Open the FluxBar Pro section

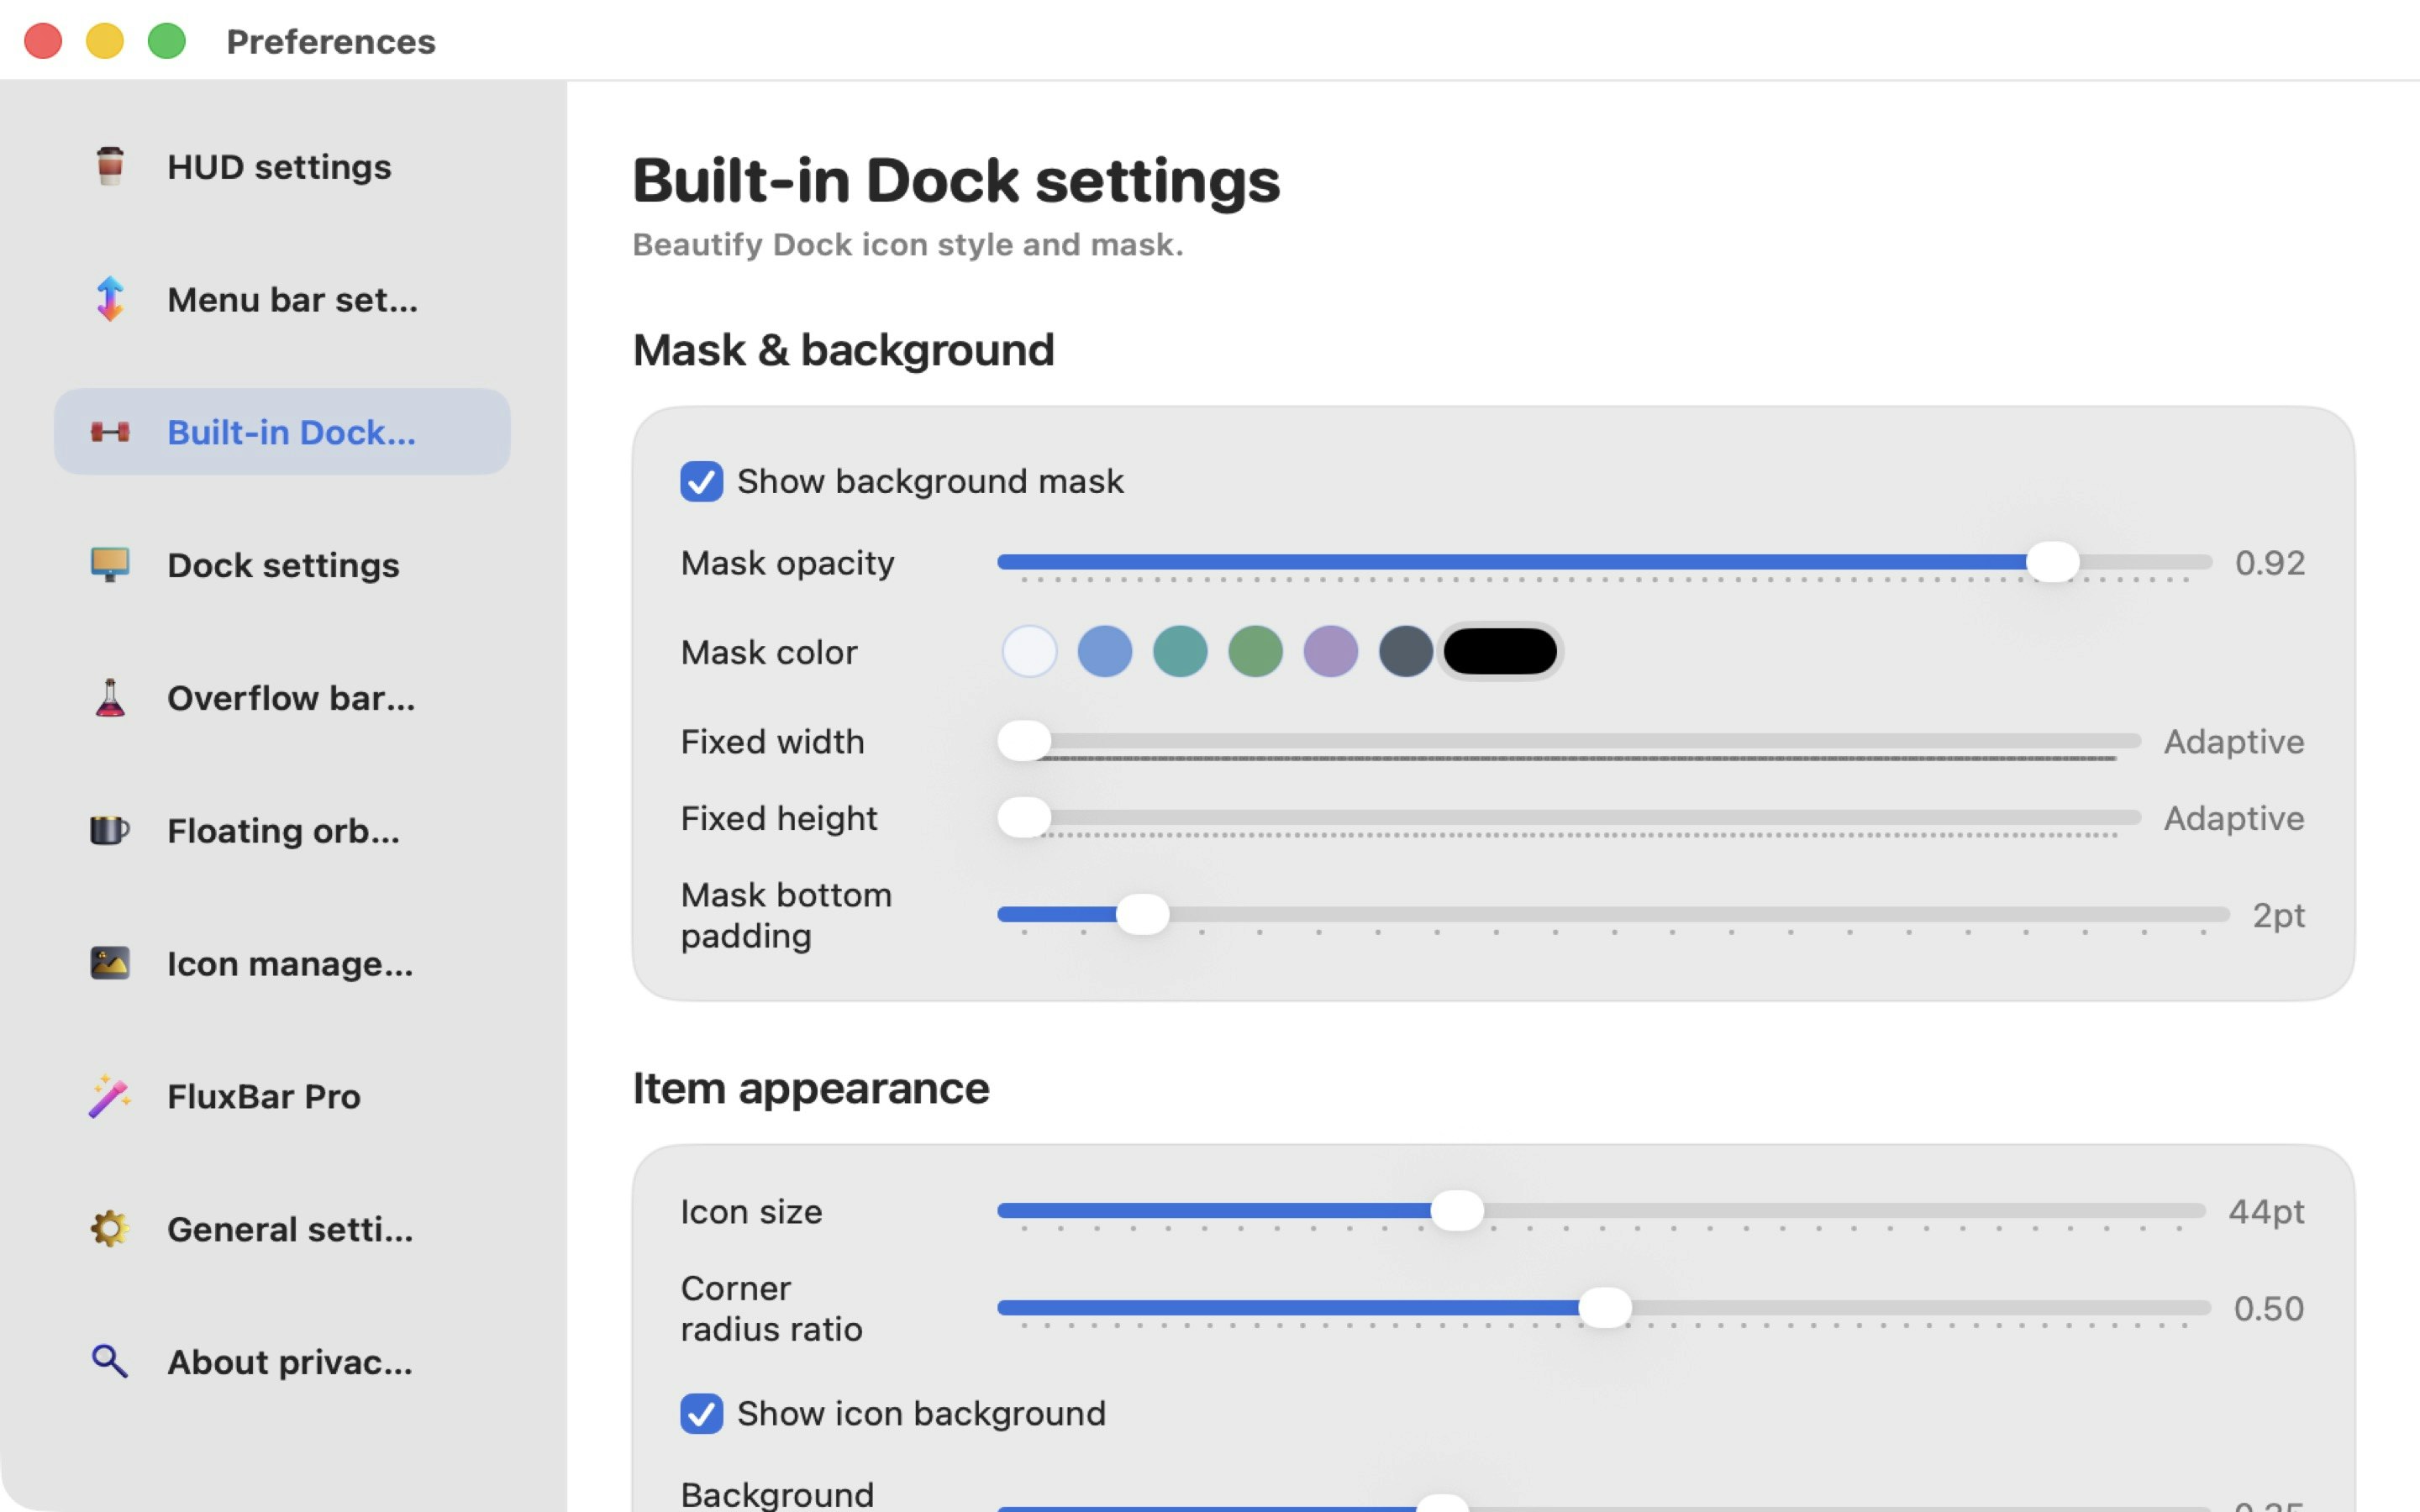click(x=264, y=1096)
